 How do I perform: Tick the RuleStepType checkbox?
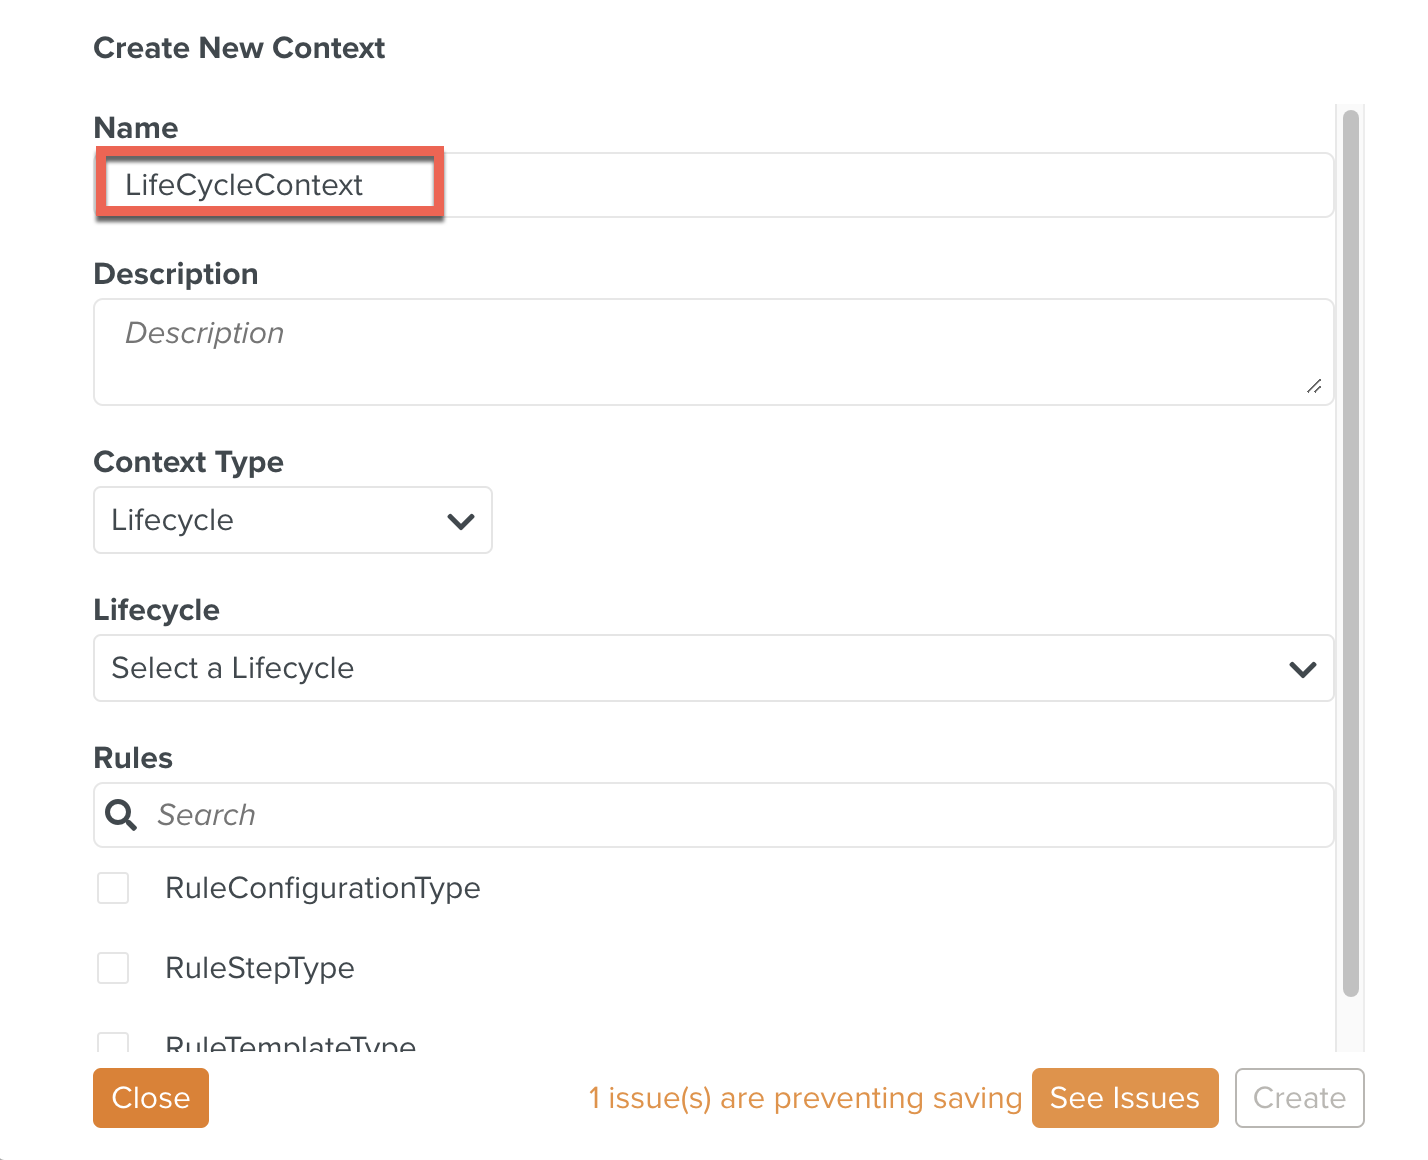(113, 968)
